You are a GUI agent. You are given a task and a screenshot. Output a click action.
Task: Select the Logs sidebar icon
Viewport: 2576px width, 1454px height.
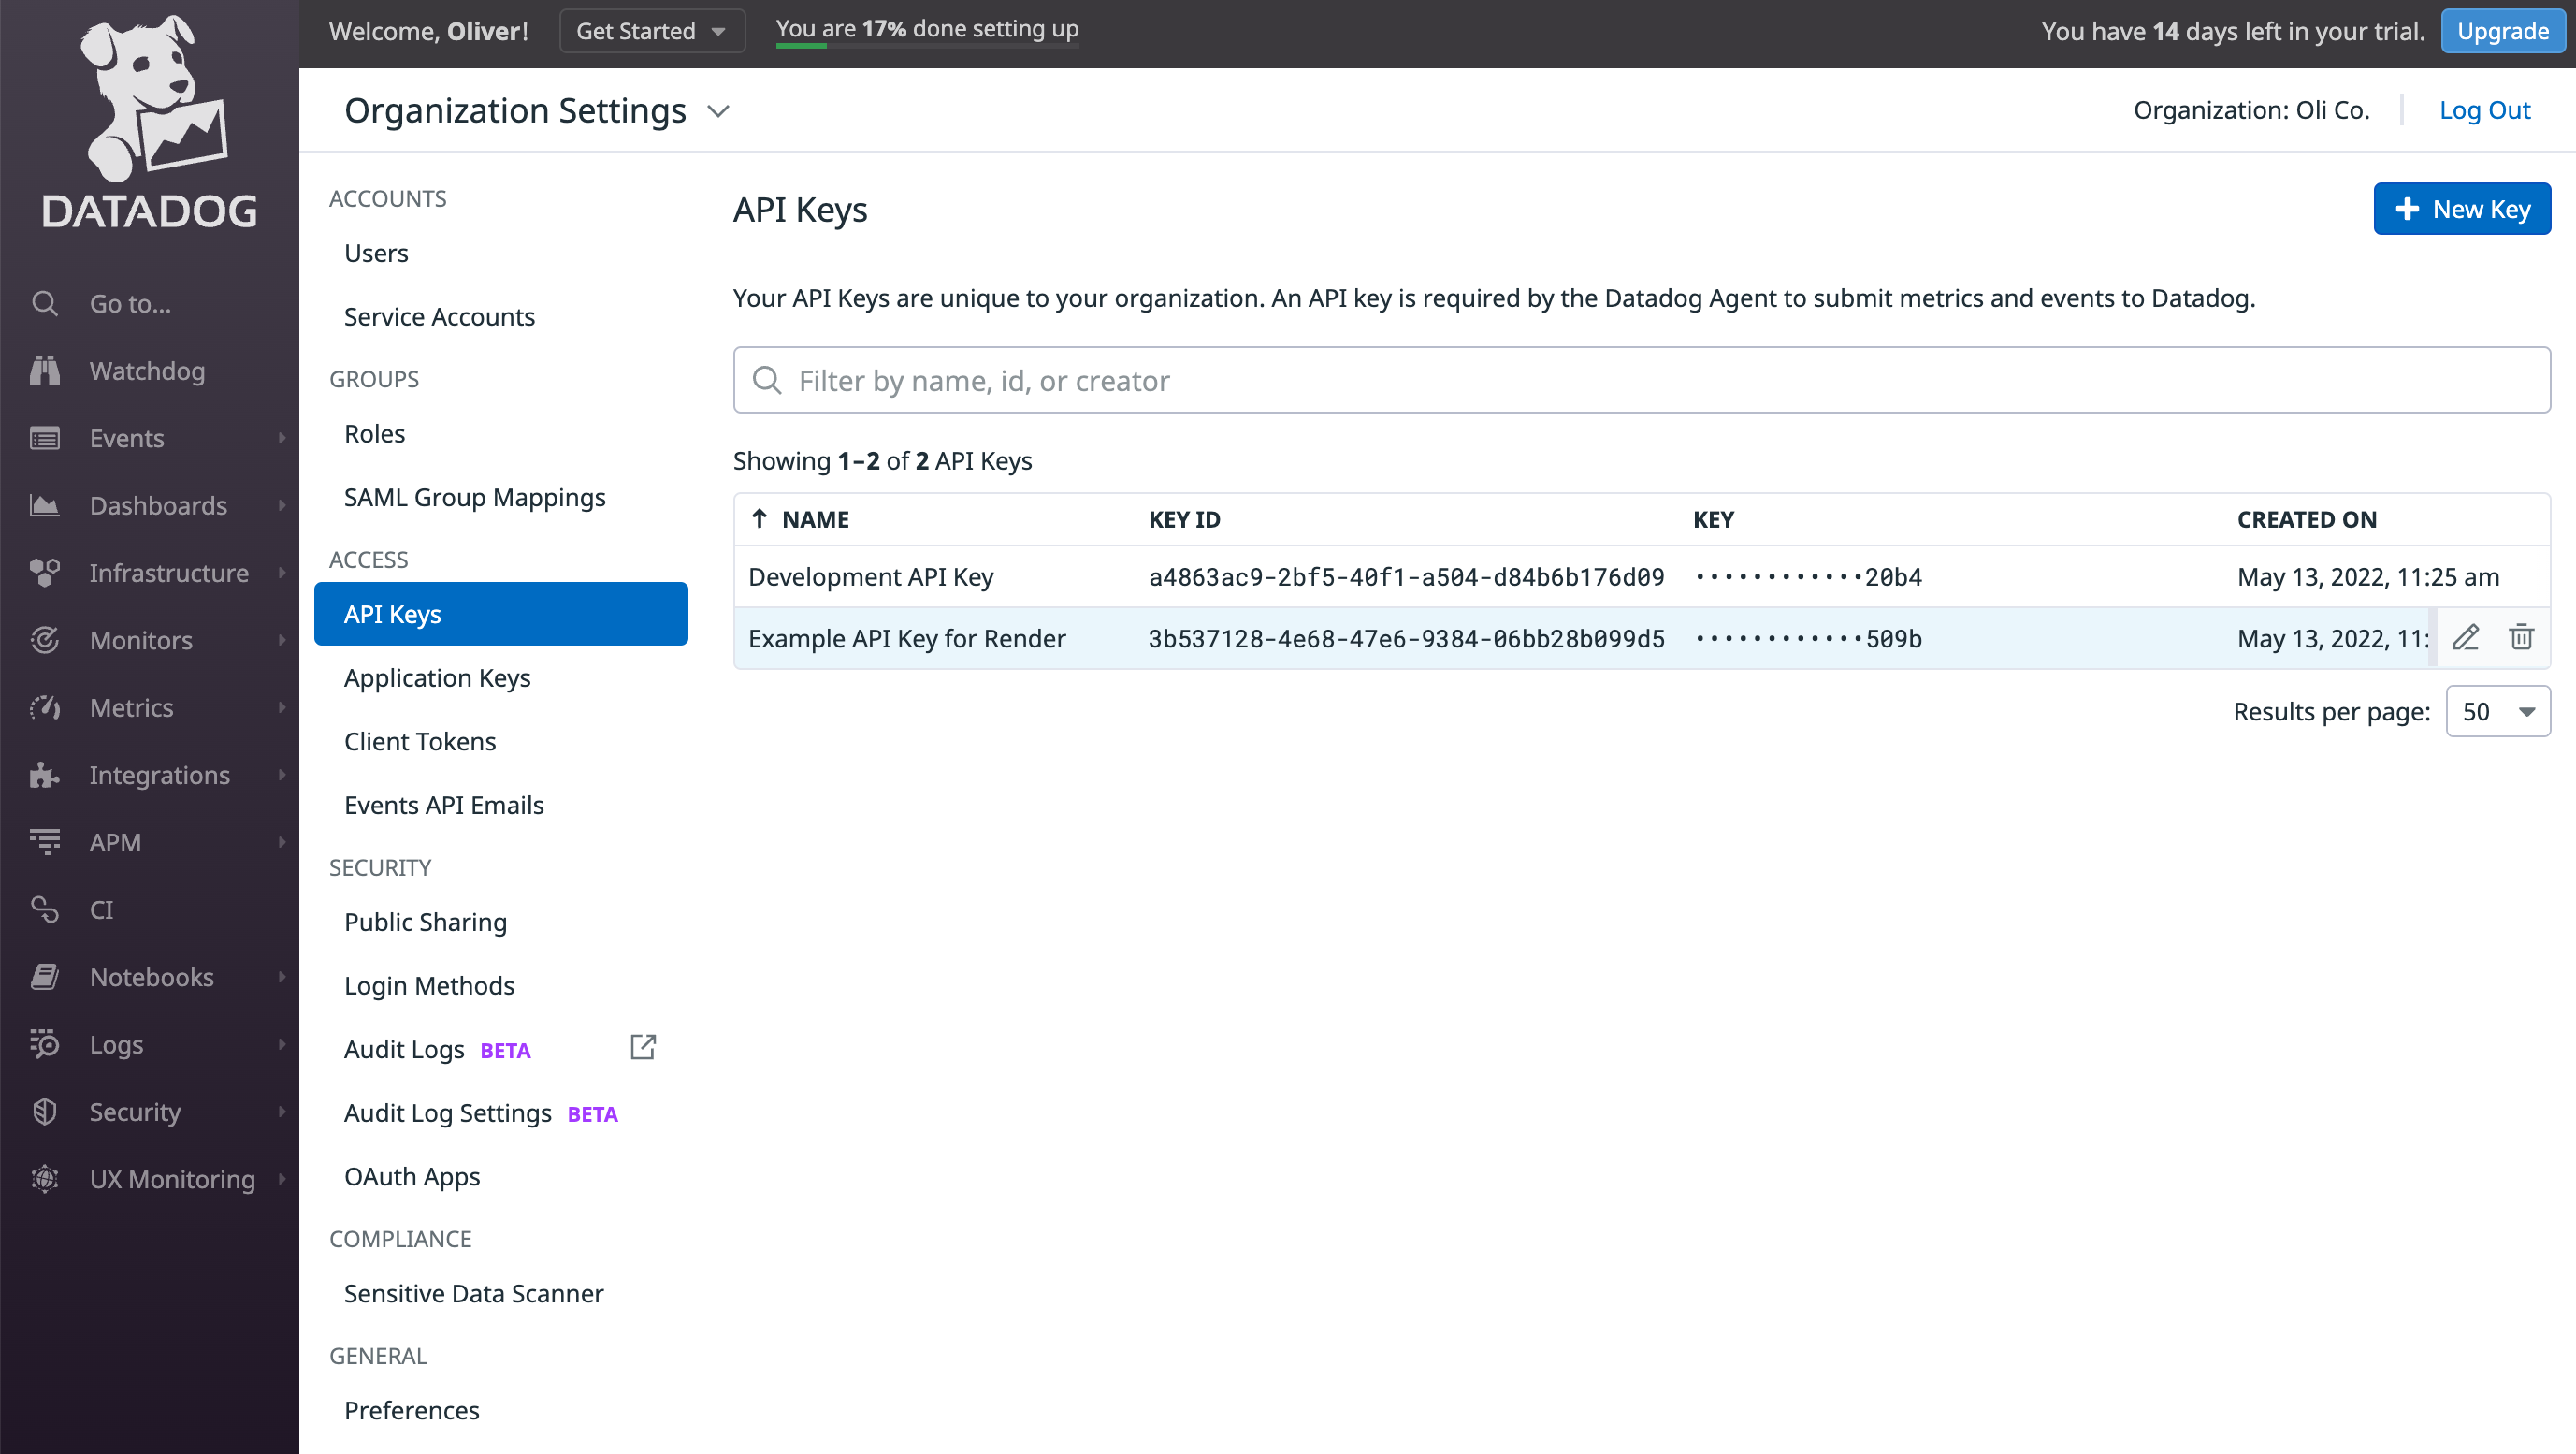45,1044
